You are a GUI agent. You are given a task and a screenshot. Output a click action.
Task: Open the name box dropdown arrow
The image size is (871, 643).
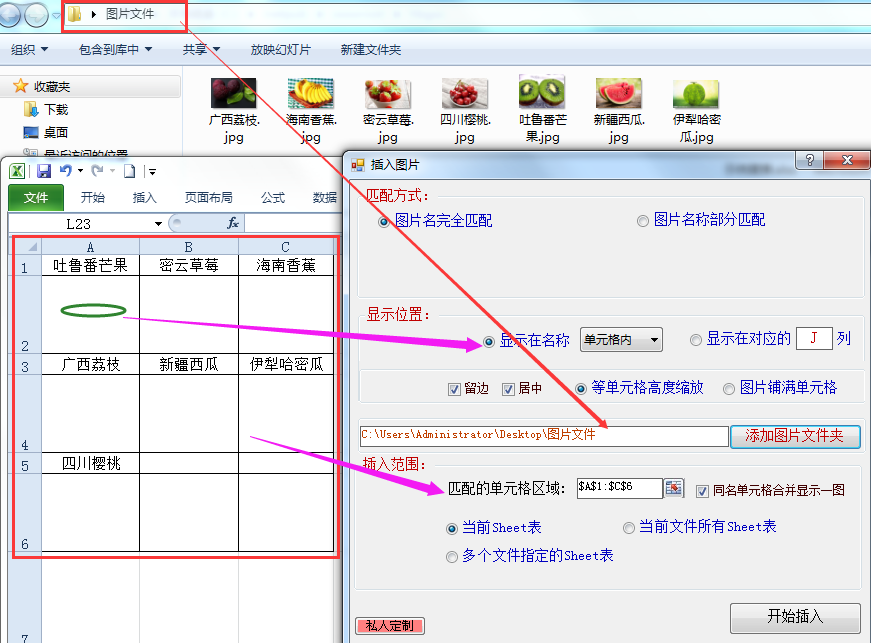[x=158, y=224]
